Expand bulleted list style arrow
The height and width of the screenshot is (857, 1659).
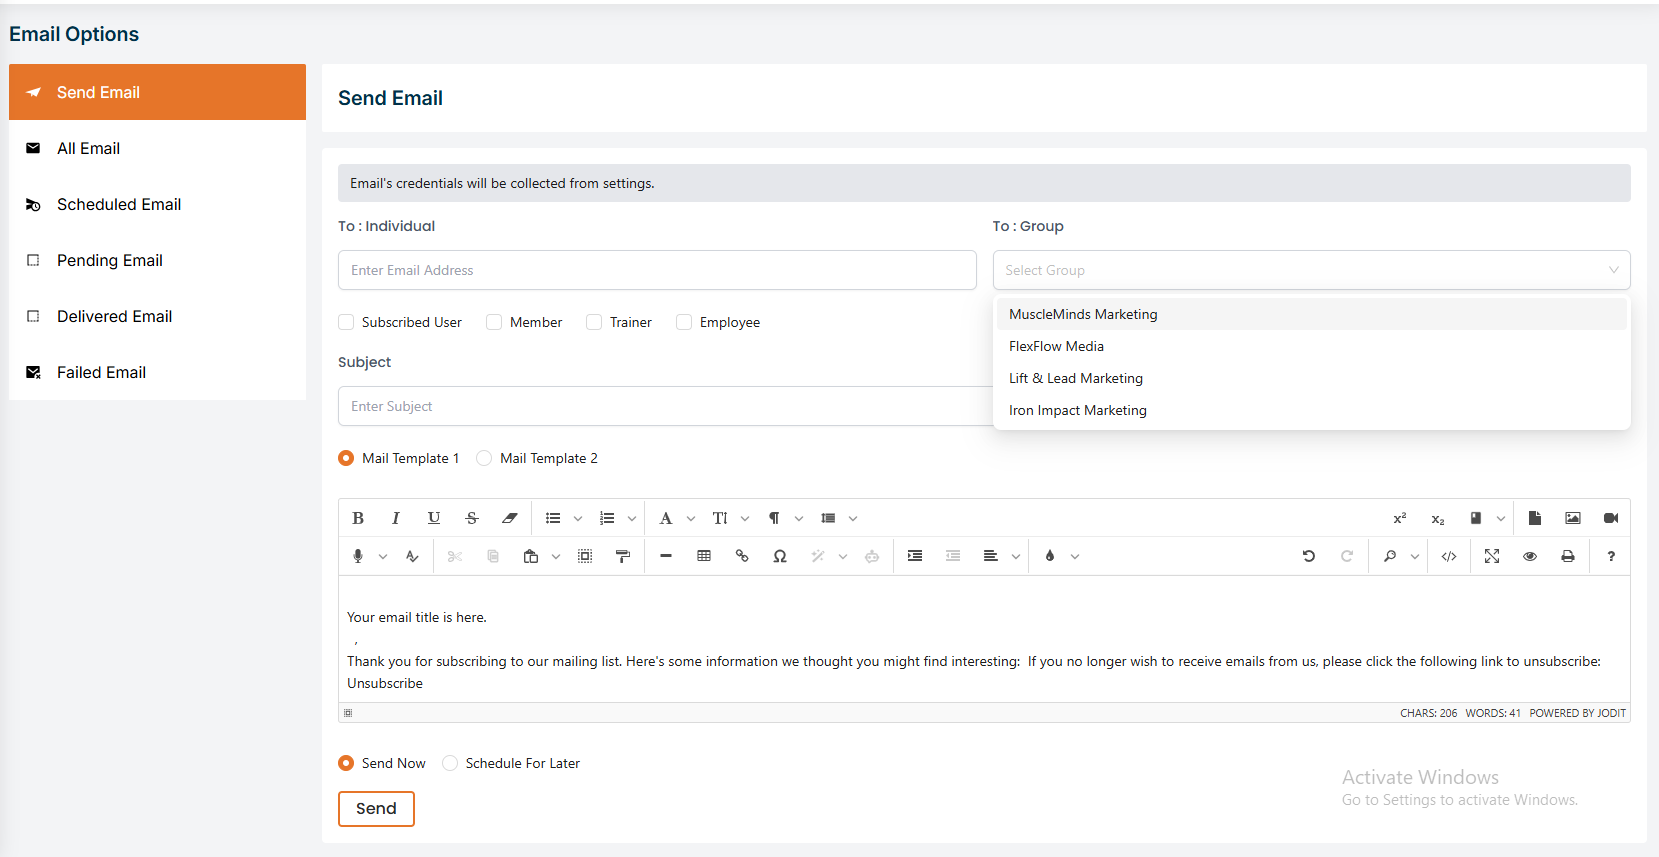click(578, 518)
